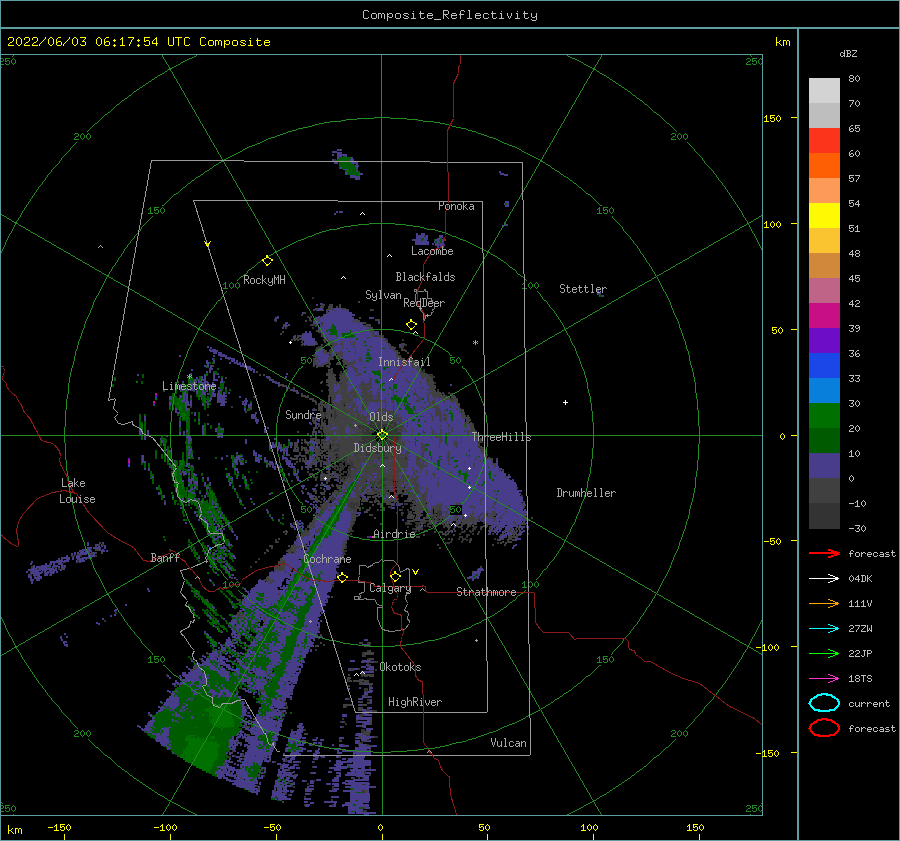
Task: Click the Sundre town label
Action: pyautogui.click(x=303, y=414)
